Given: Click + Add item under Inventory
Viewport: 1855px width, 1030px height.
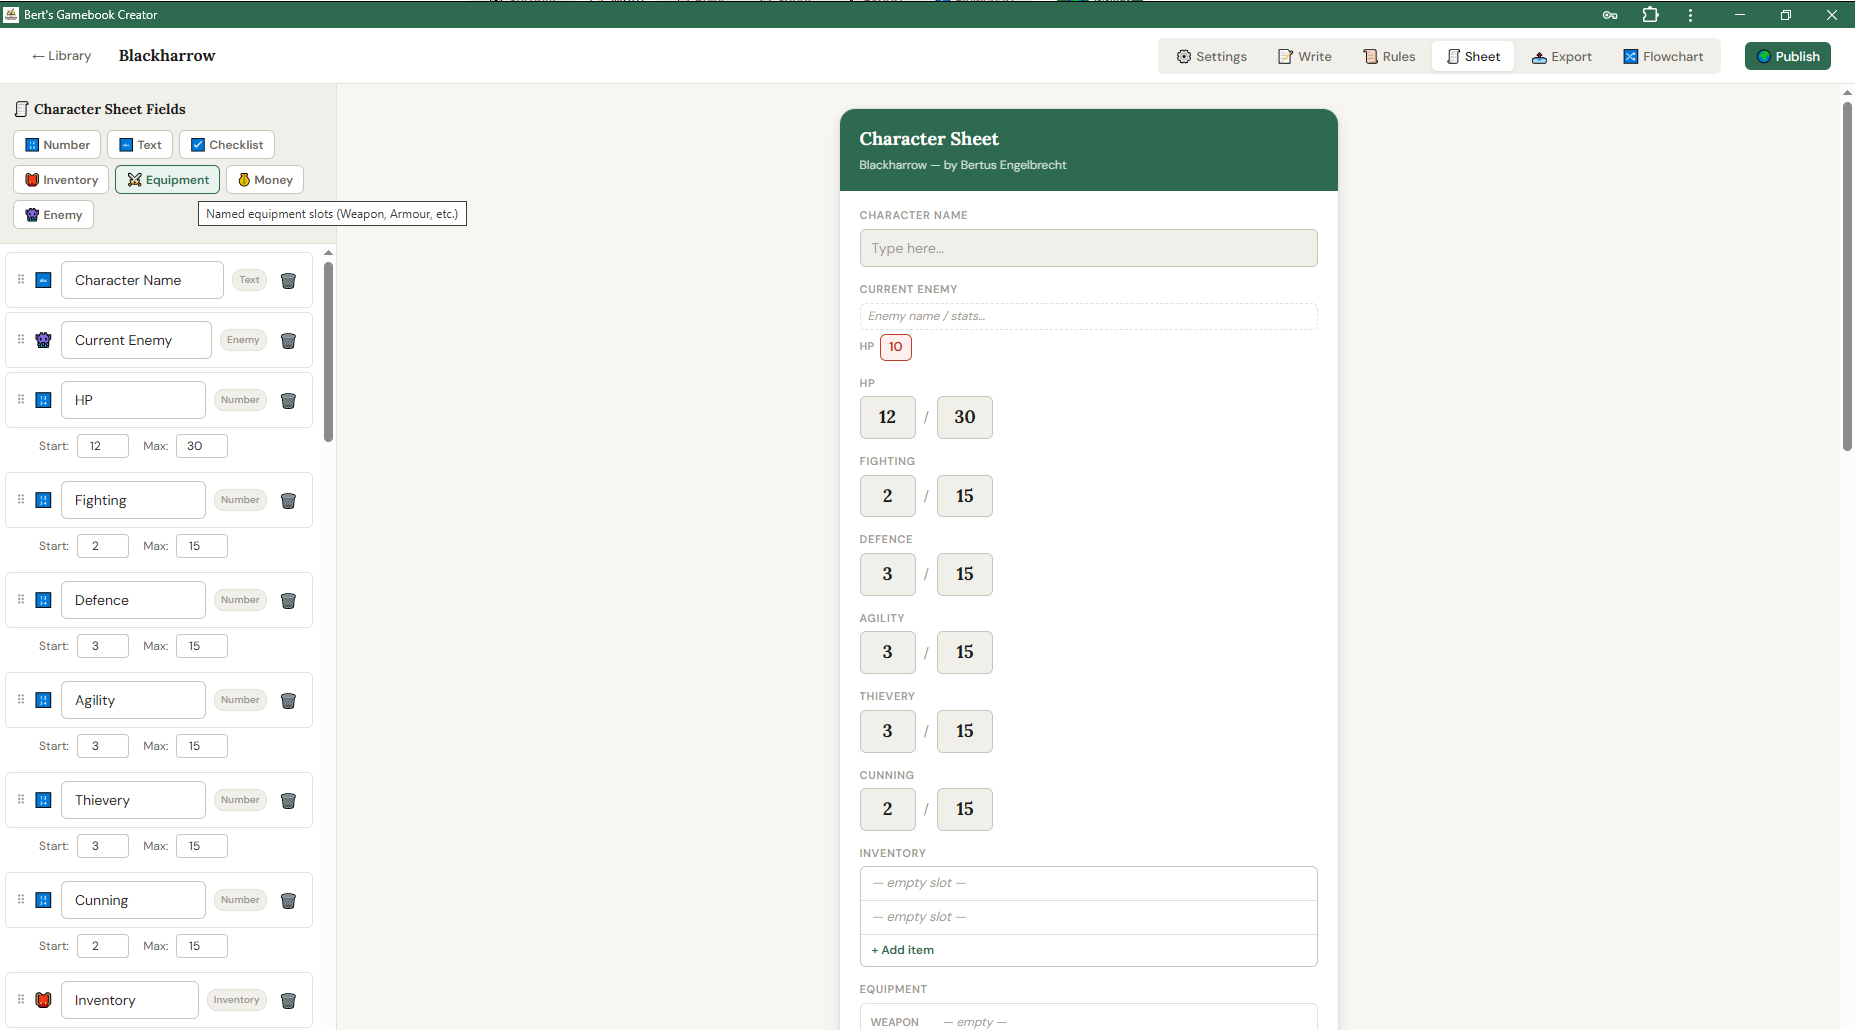Looking at the screenshot, I should 902,949.
